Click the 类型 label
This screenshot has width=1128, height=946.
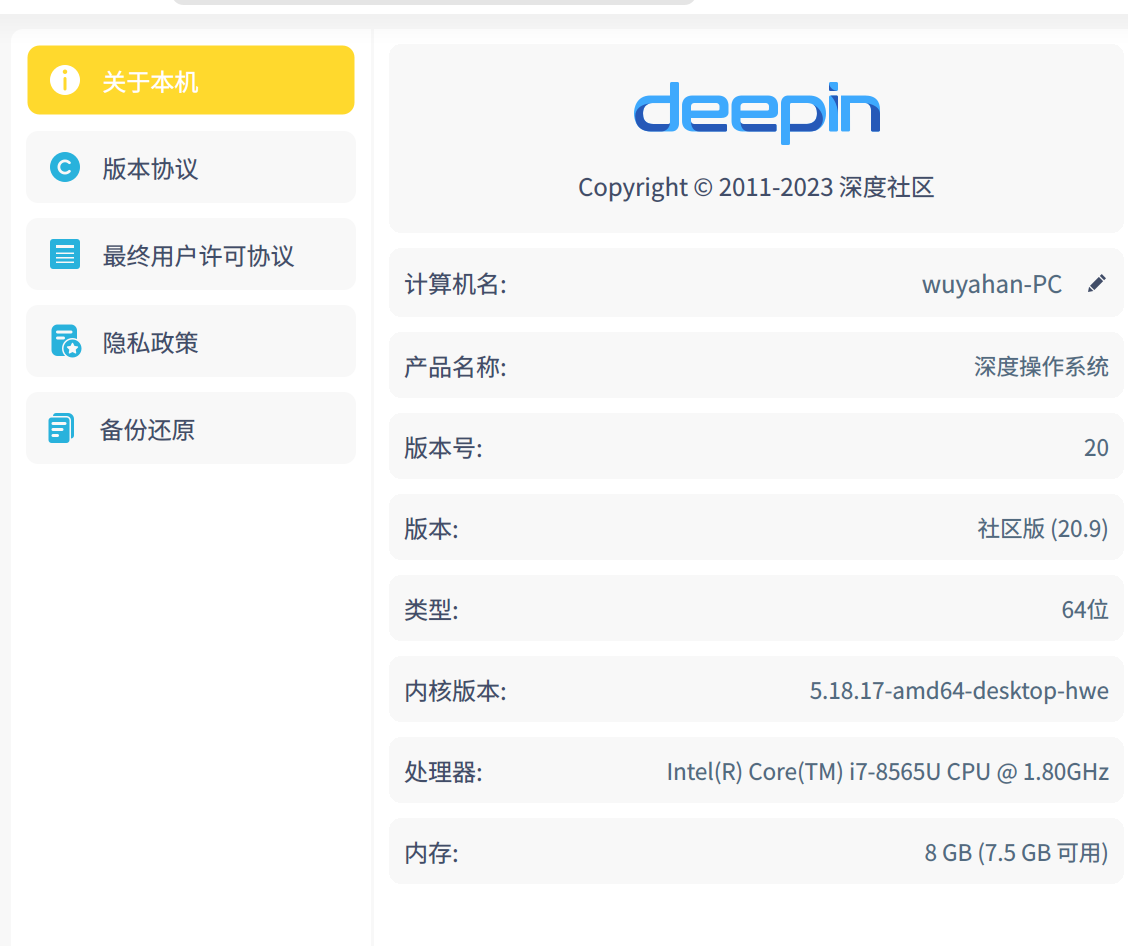pyautogui.click(x=431, y=610)
